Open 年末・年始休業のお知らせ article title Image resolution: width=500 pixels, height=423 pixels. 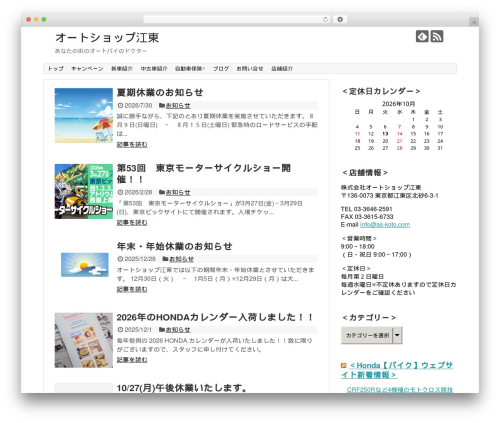174,246
